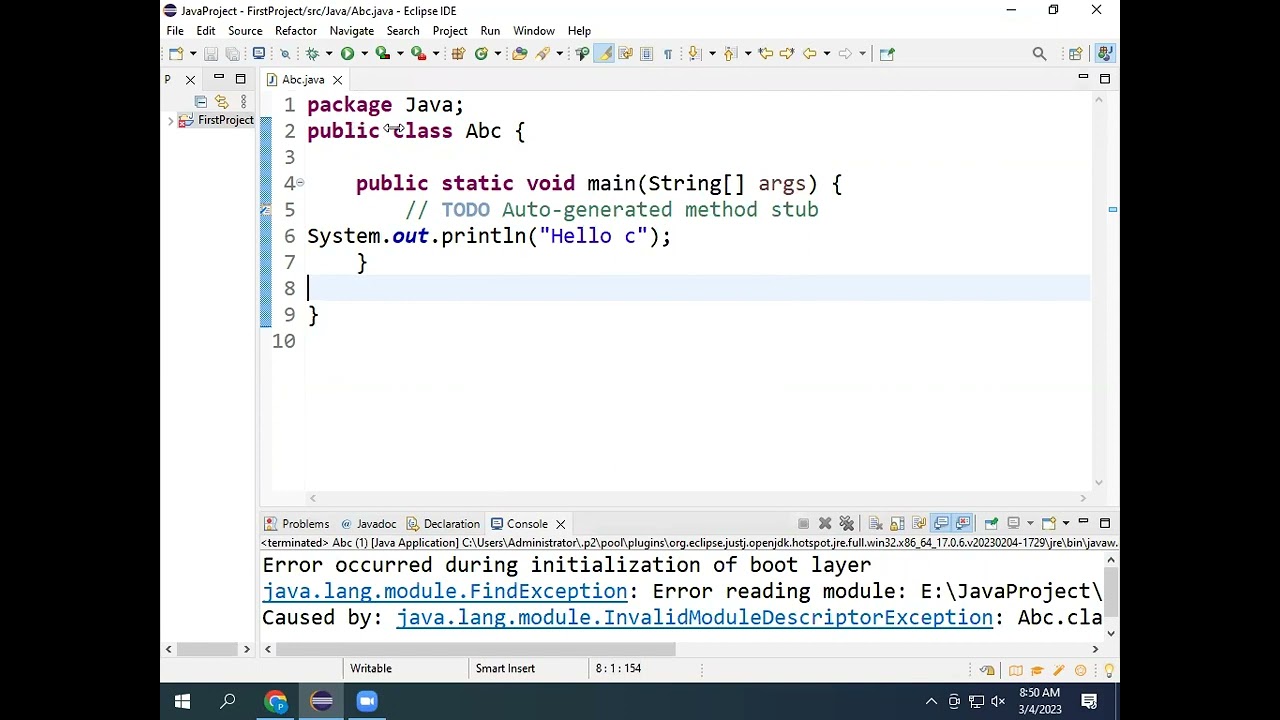
Task: Click the Pin Editor toolbar icon
Action: [x=887, y=54]
